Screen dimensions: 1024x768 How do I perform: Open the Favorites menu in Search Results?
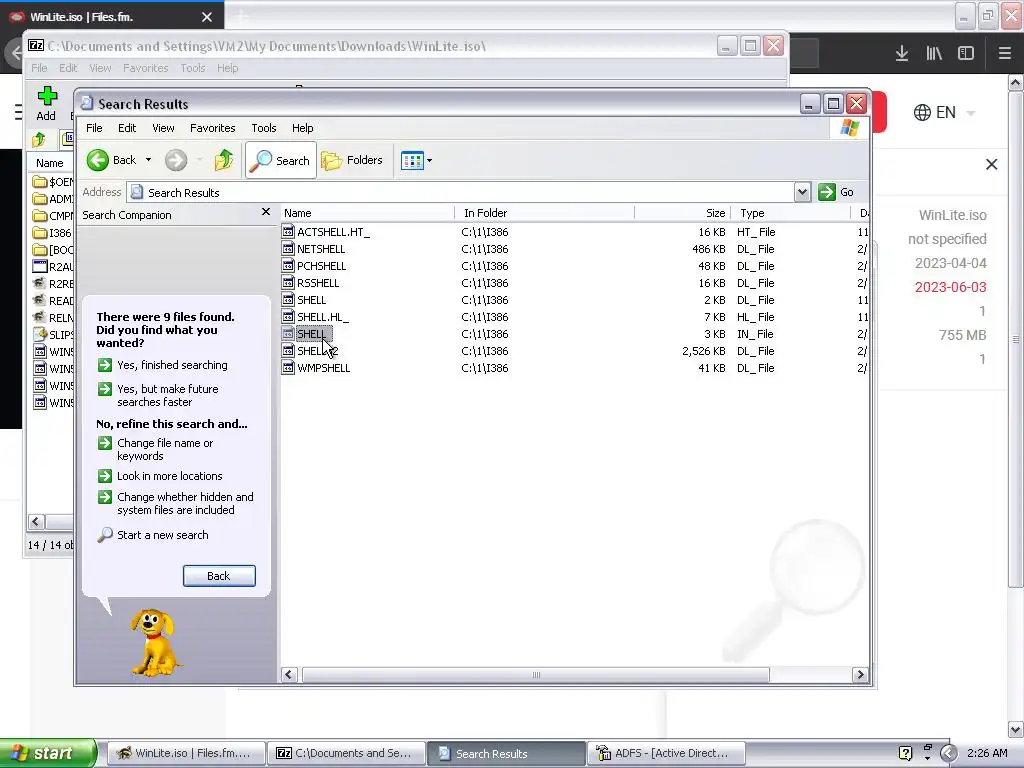point(212,128)
